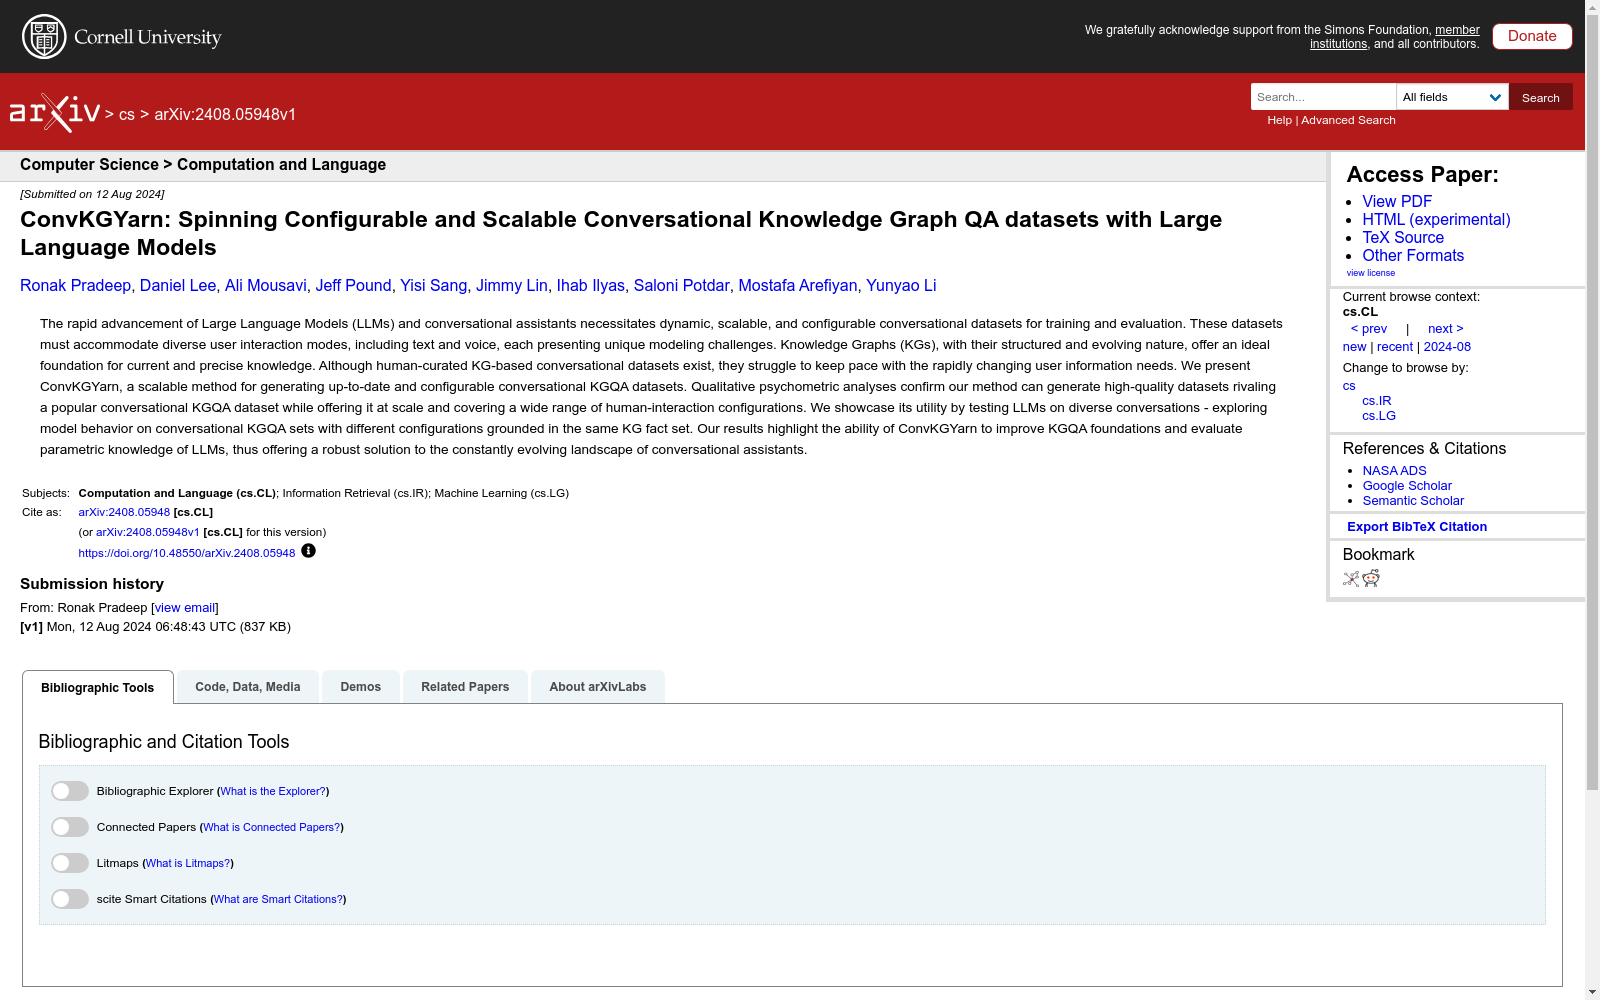Screen dimensions: 1600x1000
Task: Go to previous paper with prev link
Action: tap(1369, 329)
